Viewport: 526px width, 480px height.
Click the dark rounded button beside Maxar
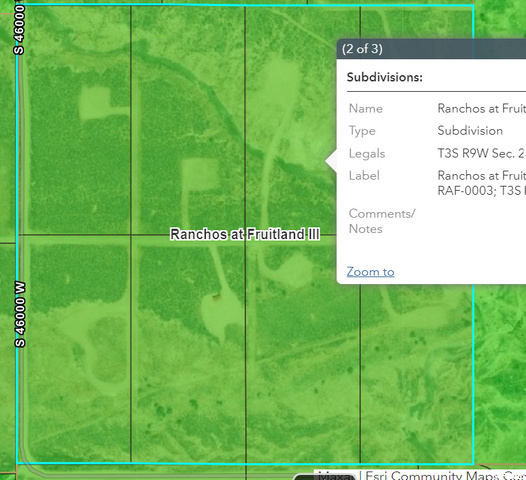tap(324, 476)
